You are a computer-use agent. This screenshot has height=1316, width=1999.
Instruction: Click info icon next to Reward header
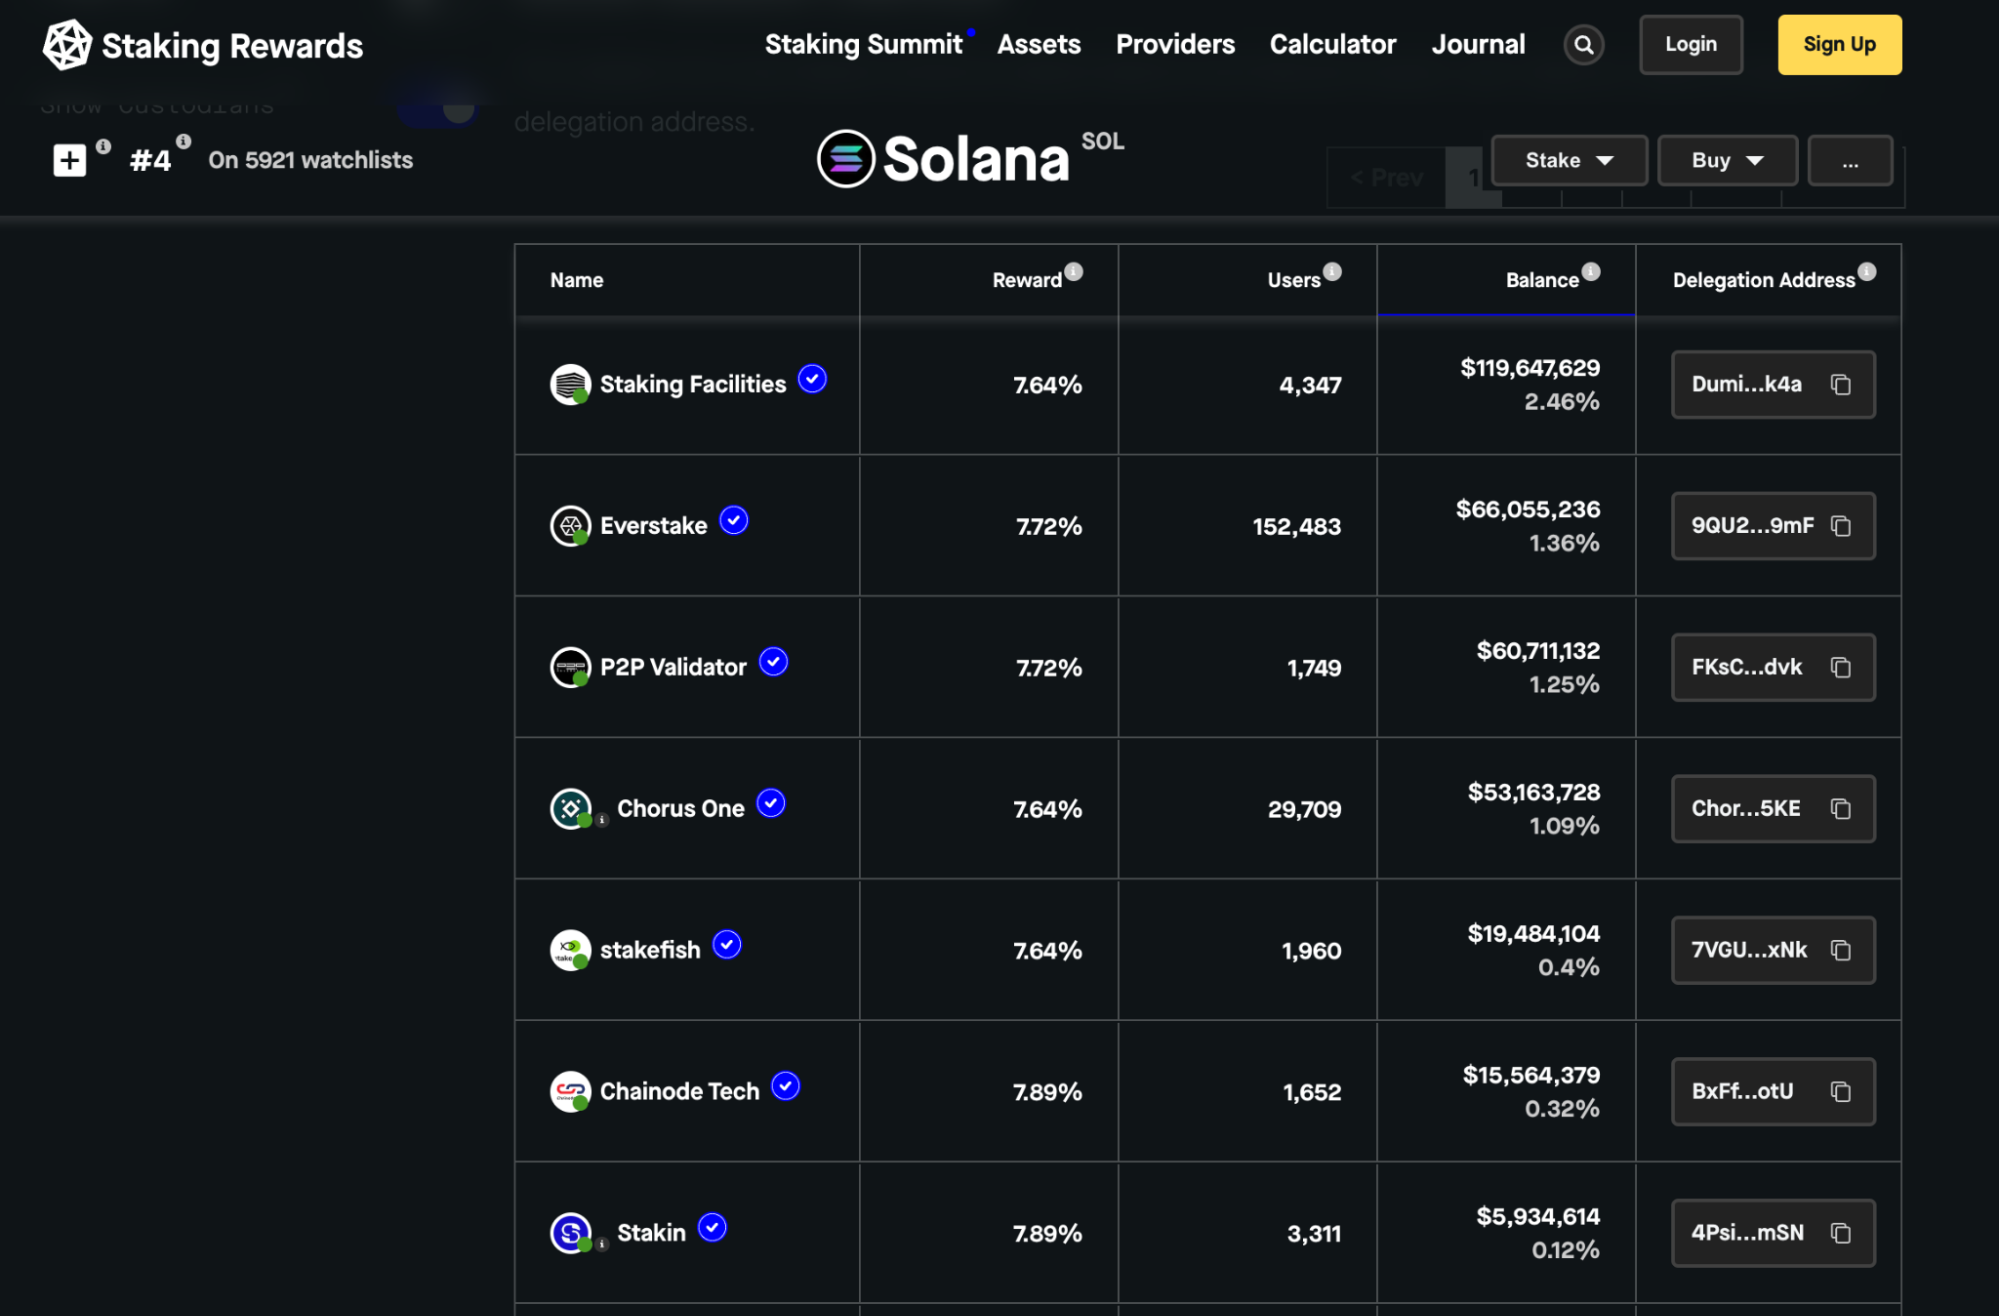click(x=1073, y=272)
